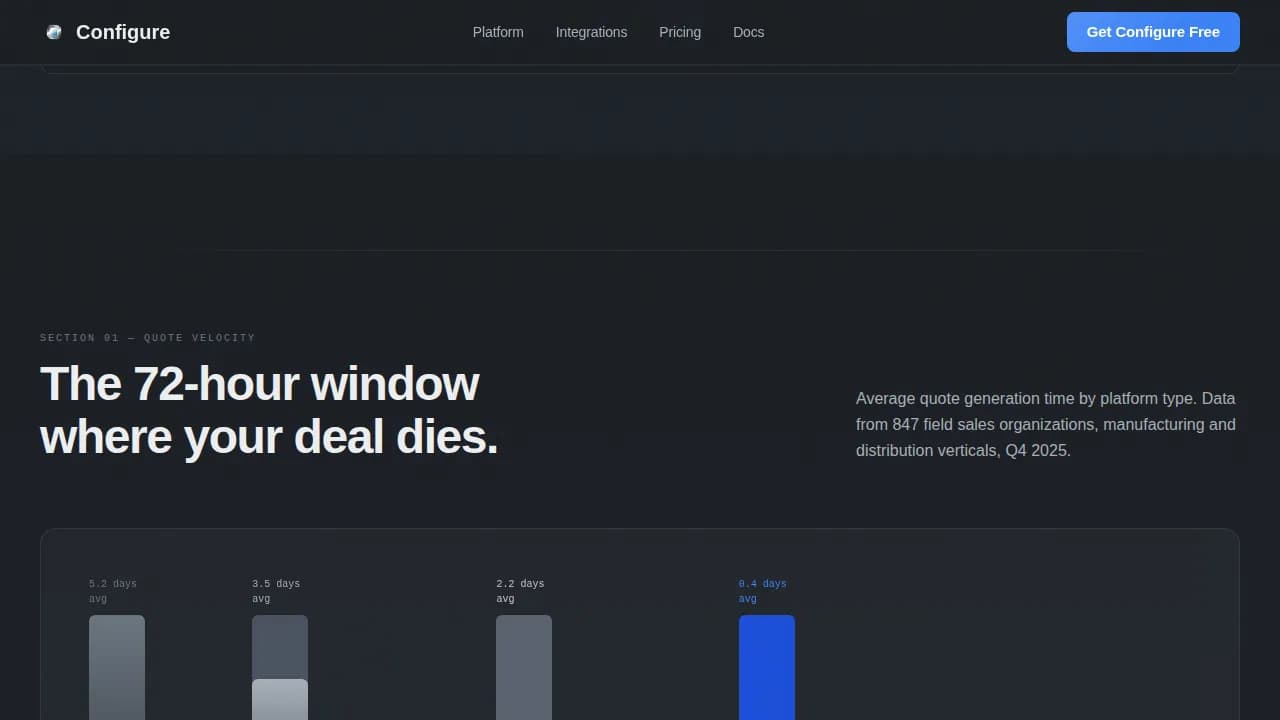1280x720 pixels.
Task: Click the '2.2 days avg' label
Action: pyautogui.click(x=520, y=591)
